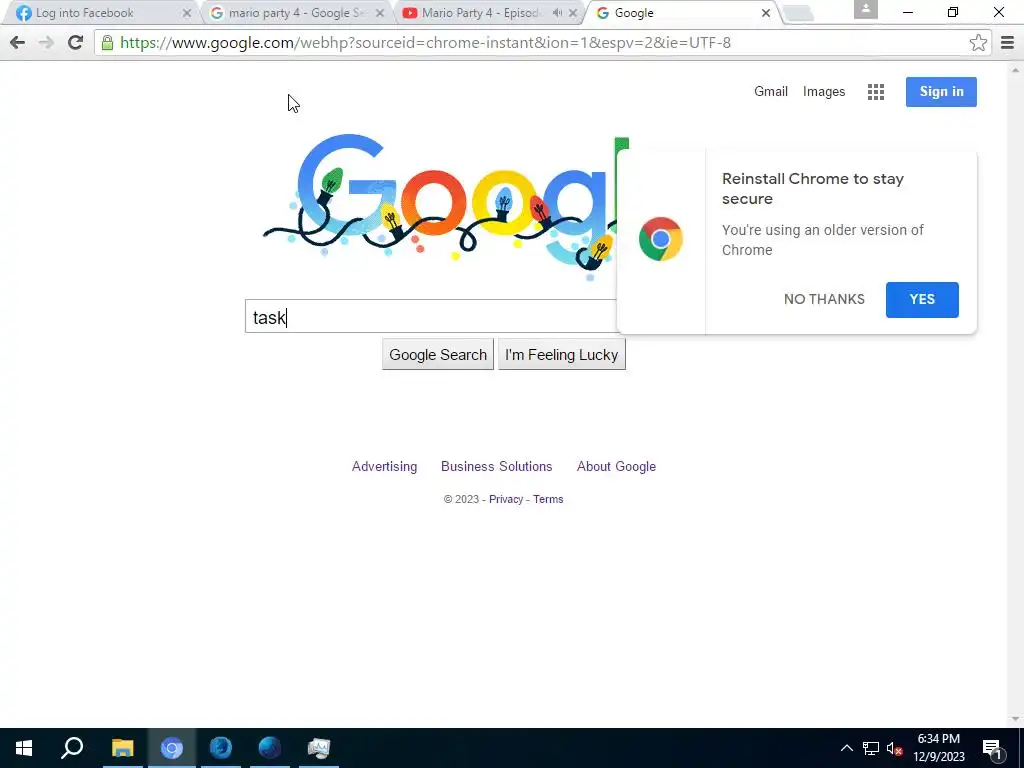Click the blue Sign in button
1024x768 pixels.
coord(941,92)
